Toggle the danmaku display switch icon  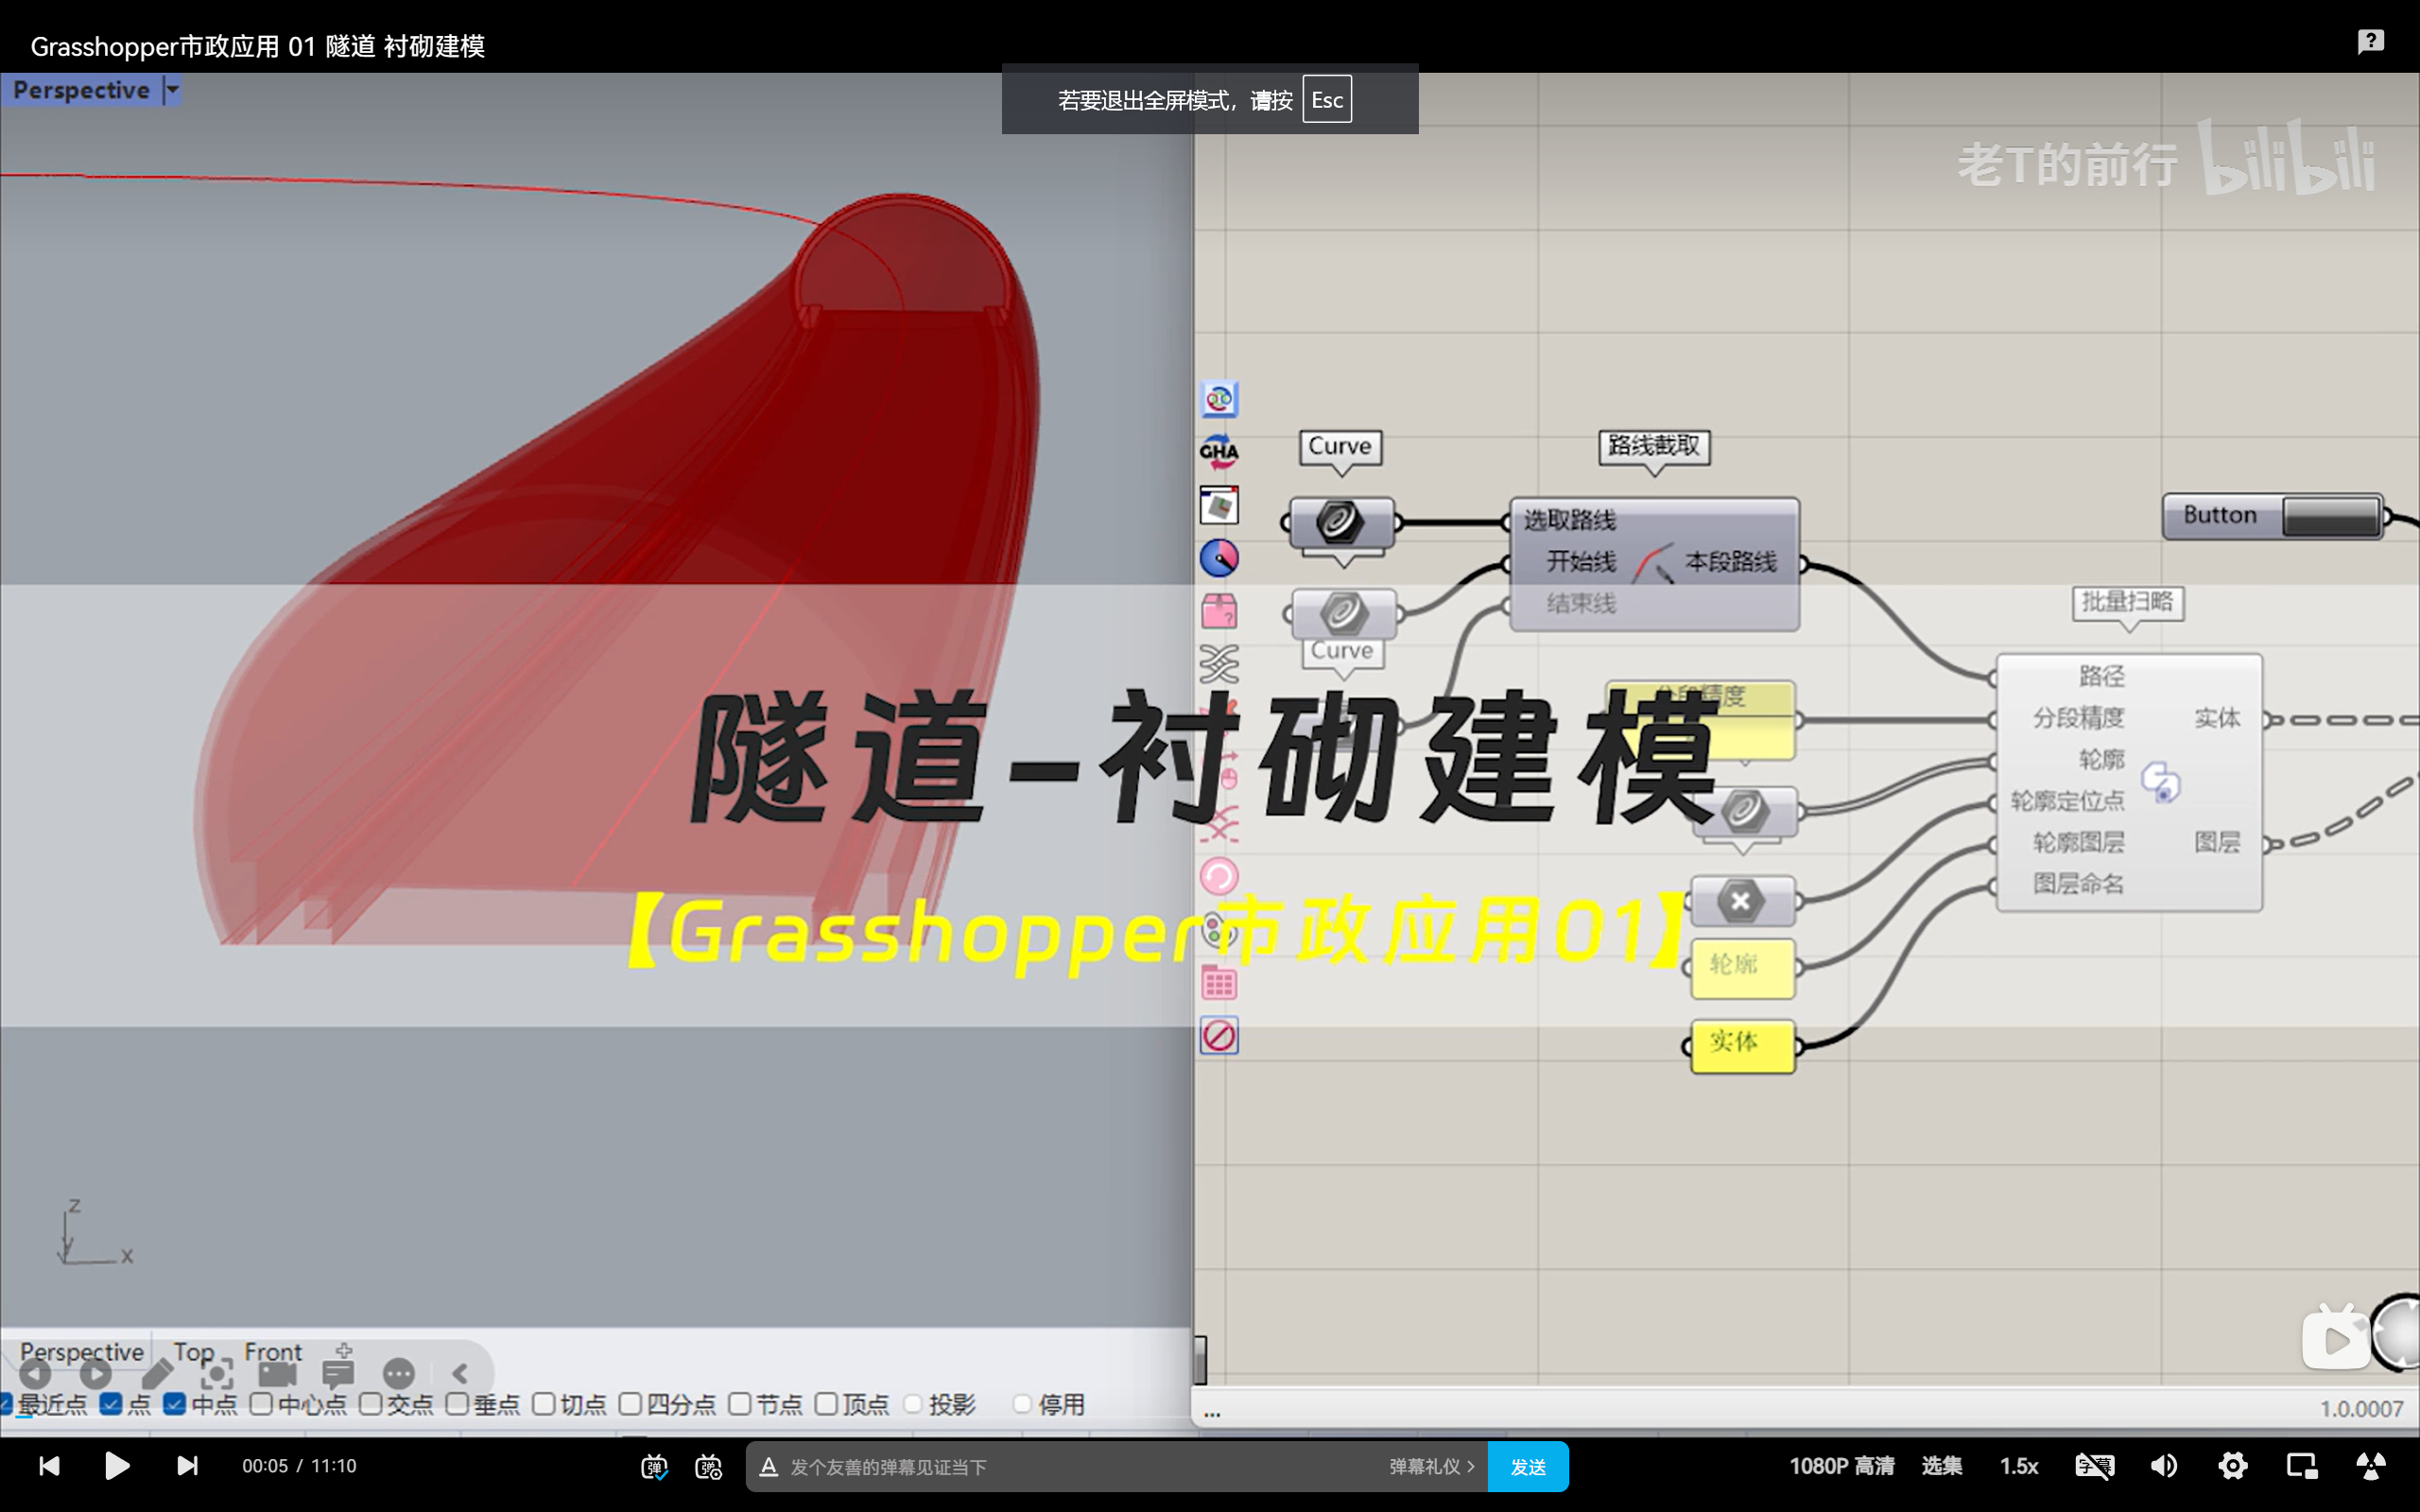pyautogui.click(x=654, y=1467)
